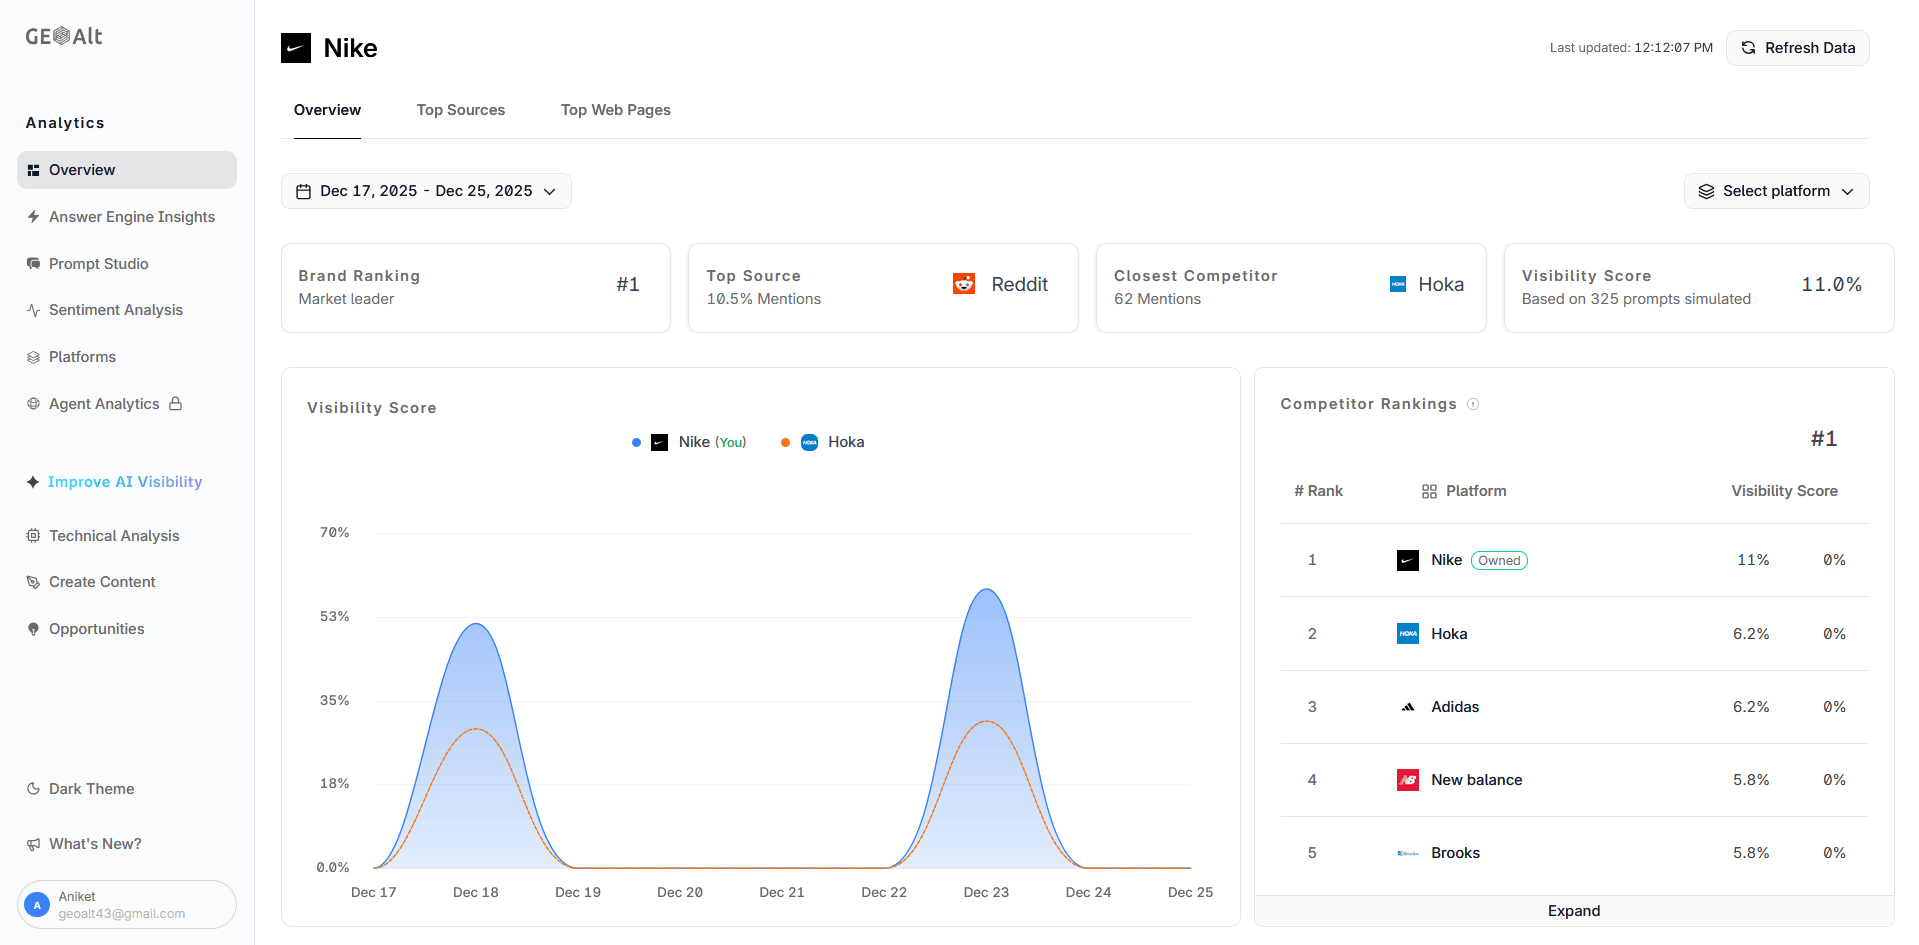Click the orange Hoka legend color dot
This screenshot has height=945, width=1919.
coord(785,443)
